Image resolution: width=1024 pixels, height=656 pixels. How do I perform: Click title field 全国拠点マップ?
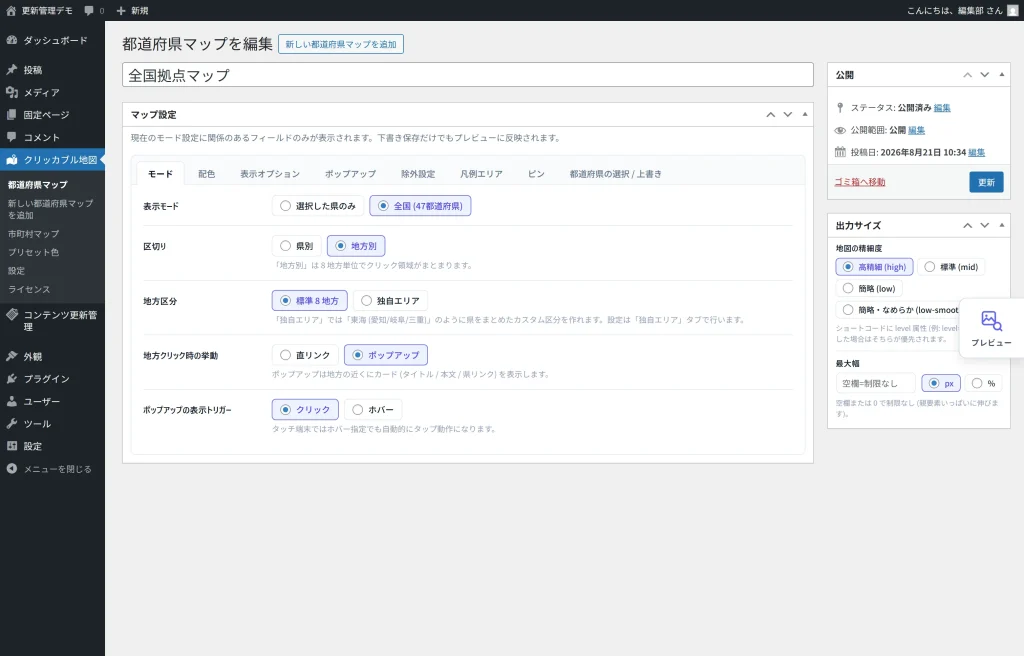pos(468,74)
